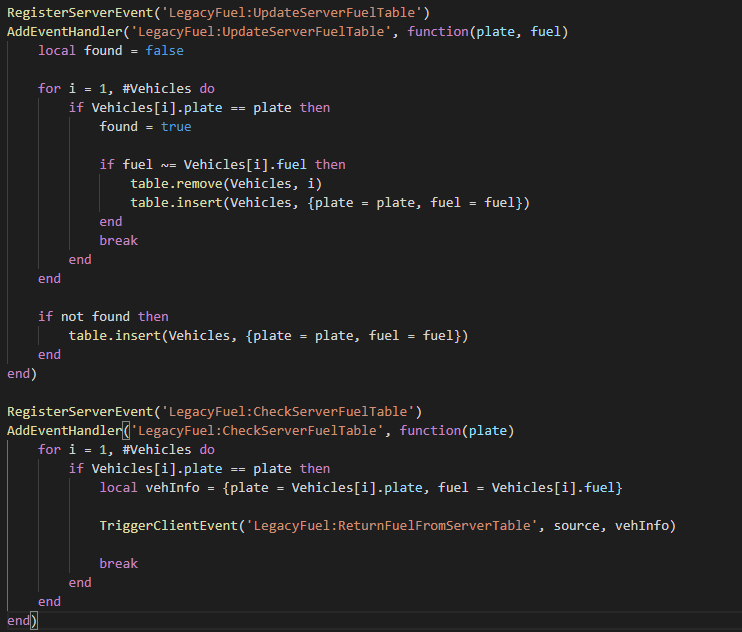Click 'if not found then' statement
This screenshot has width=742, height=632.
(103, 316)
